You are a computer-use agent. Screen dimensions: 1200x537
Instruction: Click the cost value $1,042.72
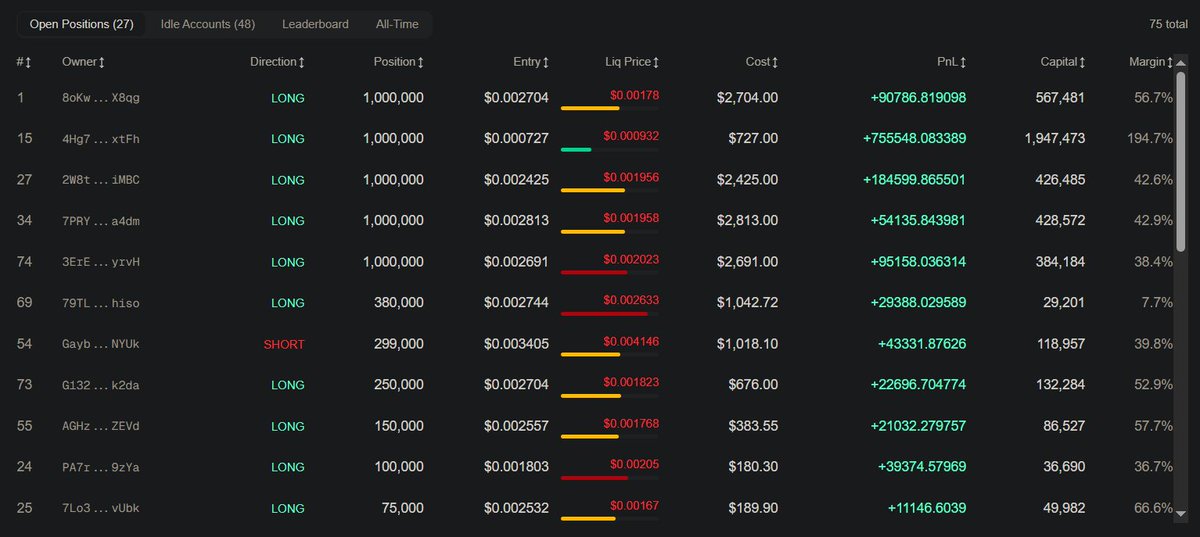tap(748, 303)
